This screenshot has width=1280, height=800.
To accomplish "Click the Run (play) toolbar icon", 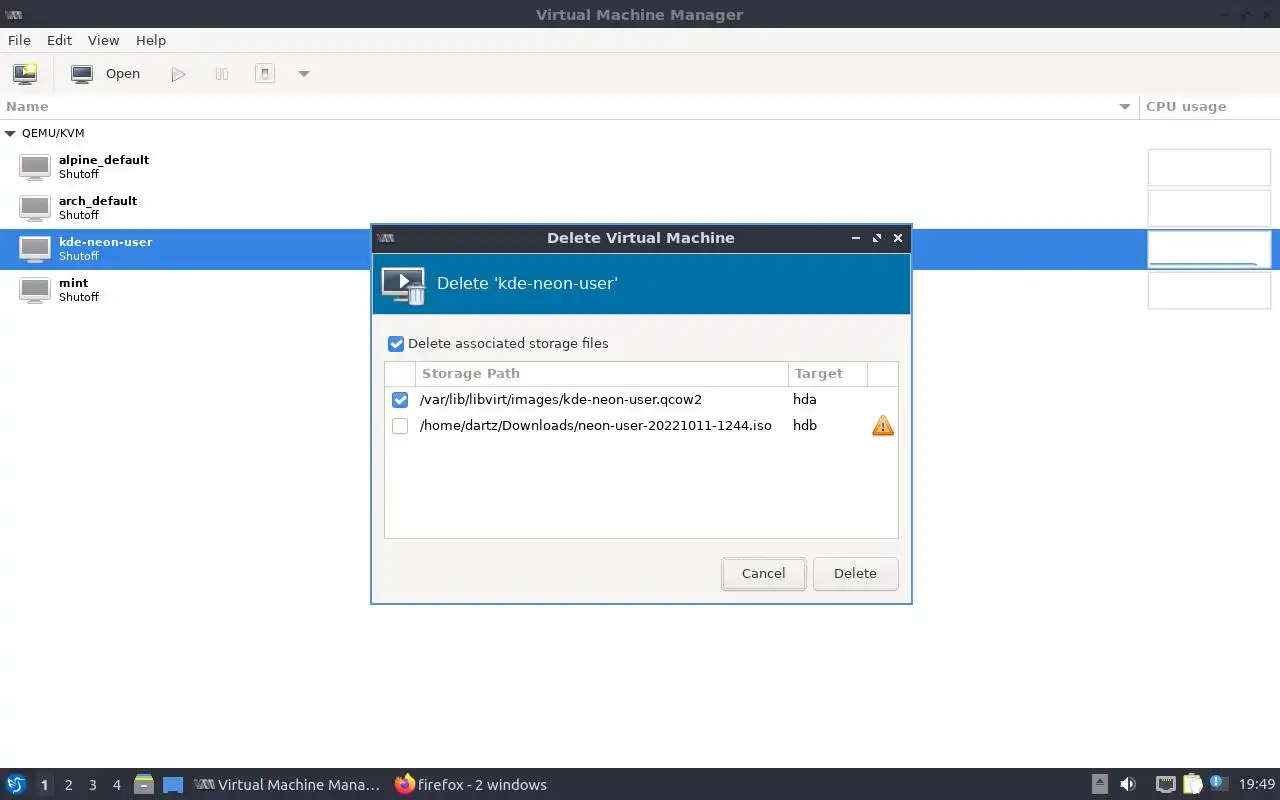I will tap(178, 74).
